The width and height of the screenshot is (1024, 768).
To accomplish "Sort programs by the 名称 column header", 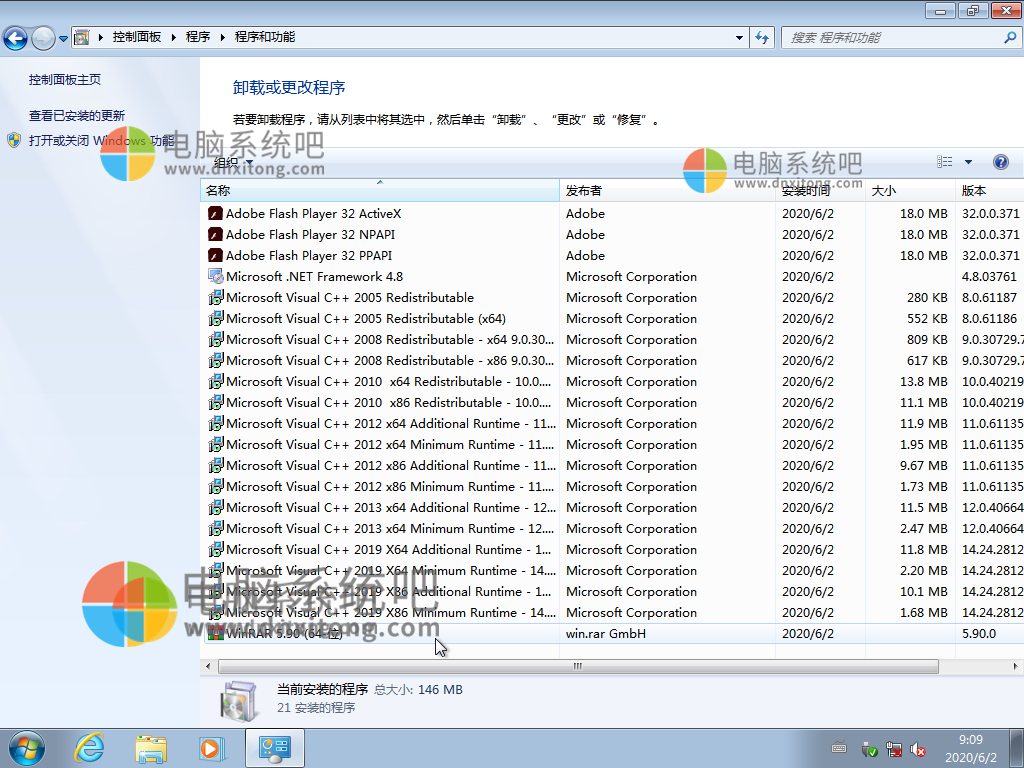I will (x=218, y=190).
